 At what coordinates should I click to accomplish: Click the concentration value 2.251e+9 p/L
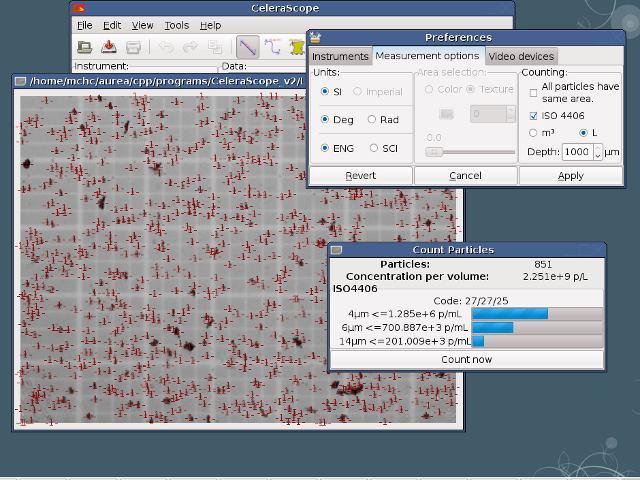point(555,277)
